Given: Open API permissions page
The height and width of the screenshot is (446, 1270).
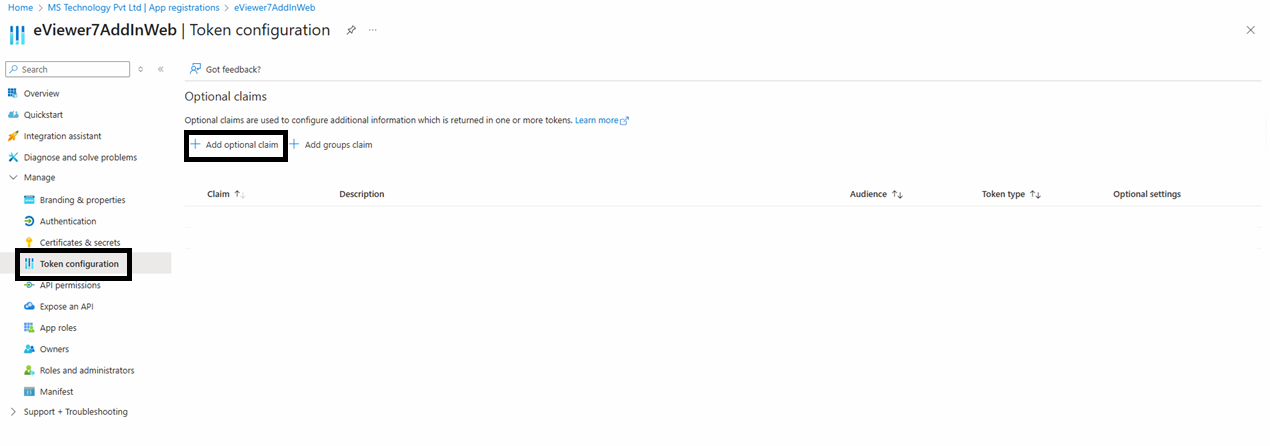Looking at the screenshot, I should 70,285.
